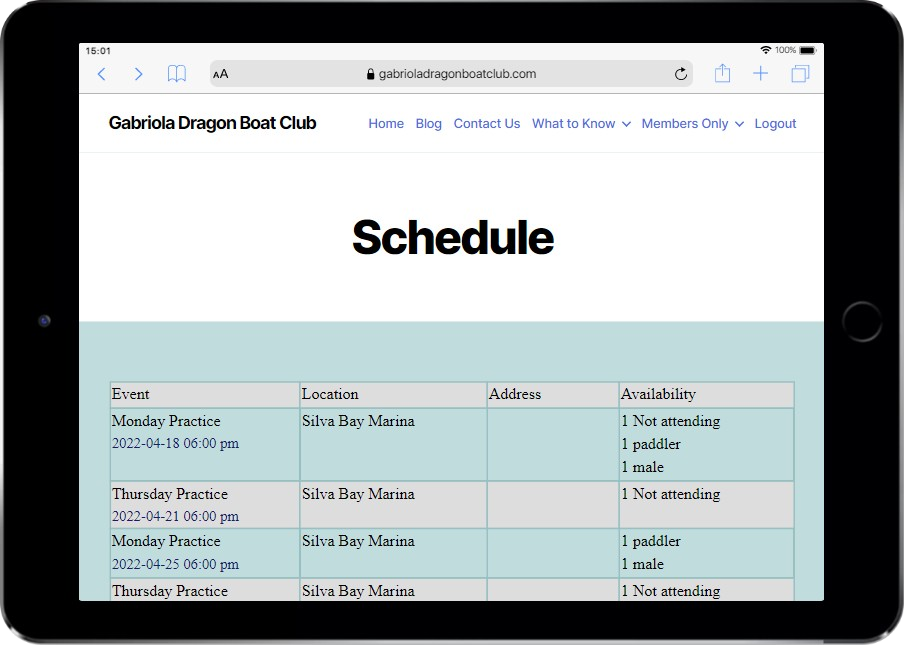Select the gabrioladragonboatclub.com address field

tap(451, 74)
